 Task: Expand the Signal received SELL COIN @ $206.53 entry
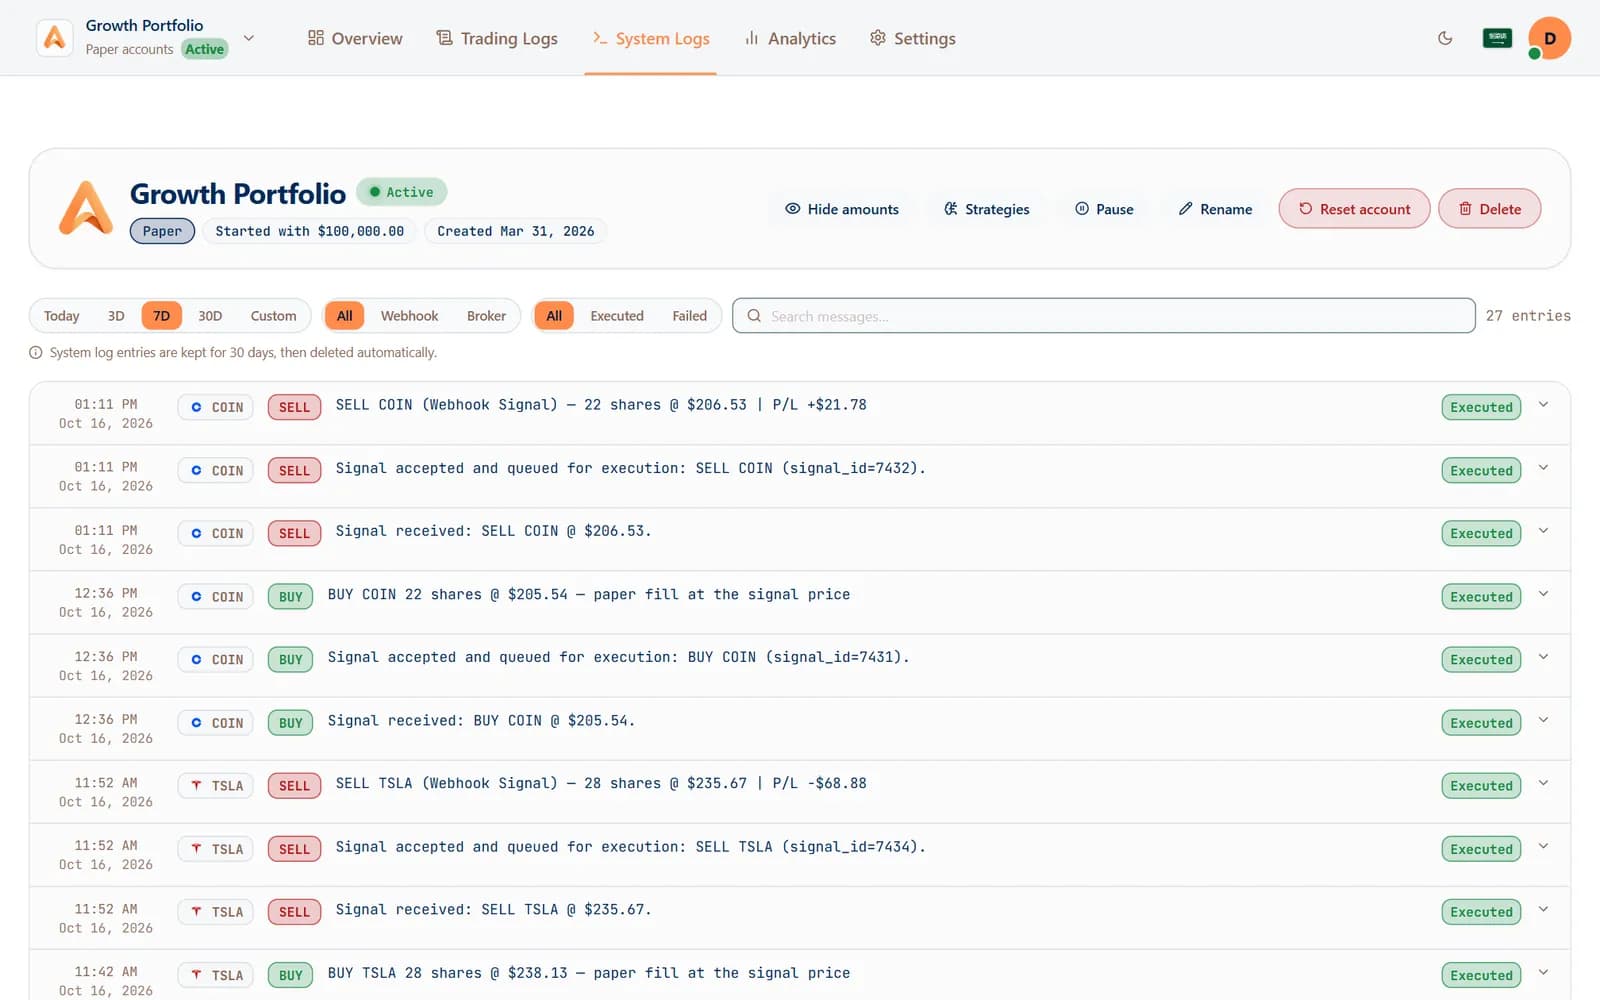1543,531
